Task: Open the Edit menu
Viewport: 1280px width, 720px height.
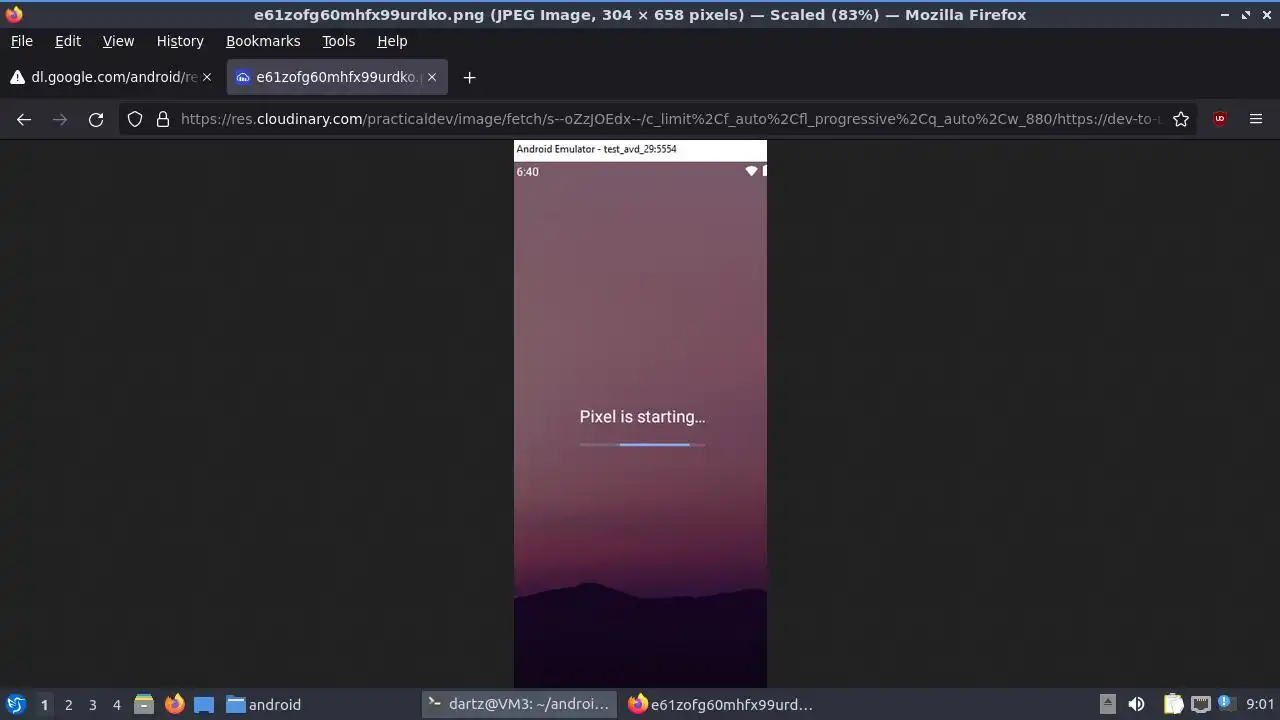Action: click(x=68, y=41)
